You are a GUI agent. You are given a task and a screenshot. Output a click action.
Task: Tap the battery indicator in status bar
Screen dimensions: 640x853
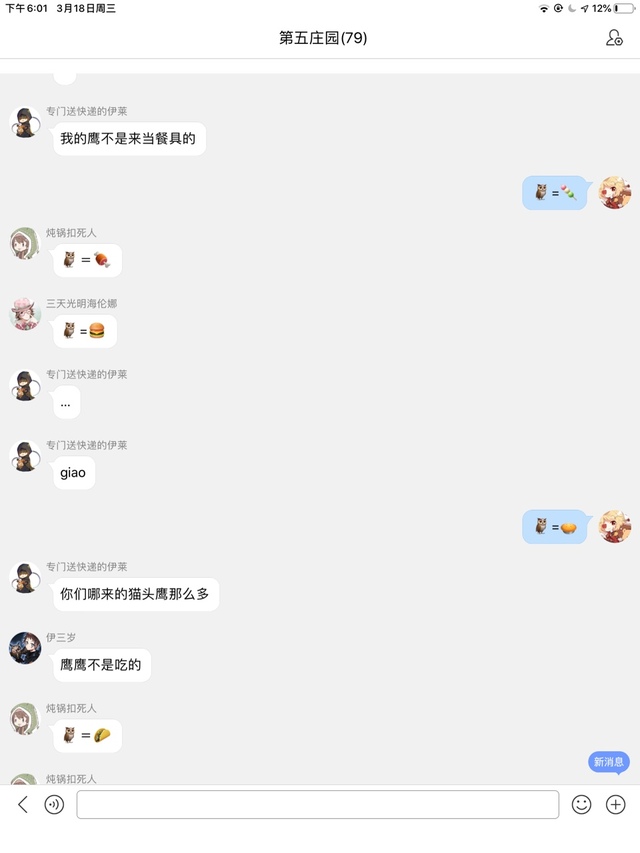pyautogui.click(x=624, y=8)
